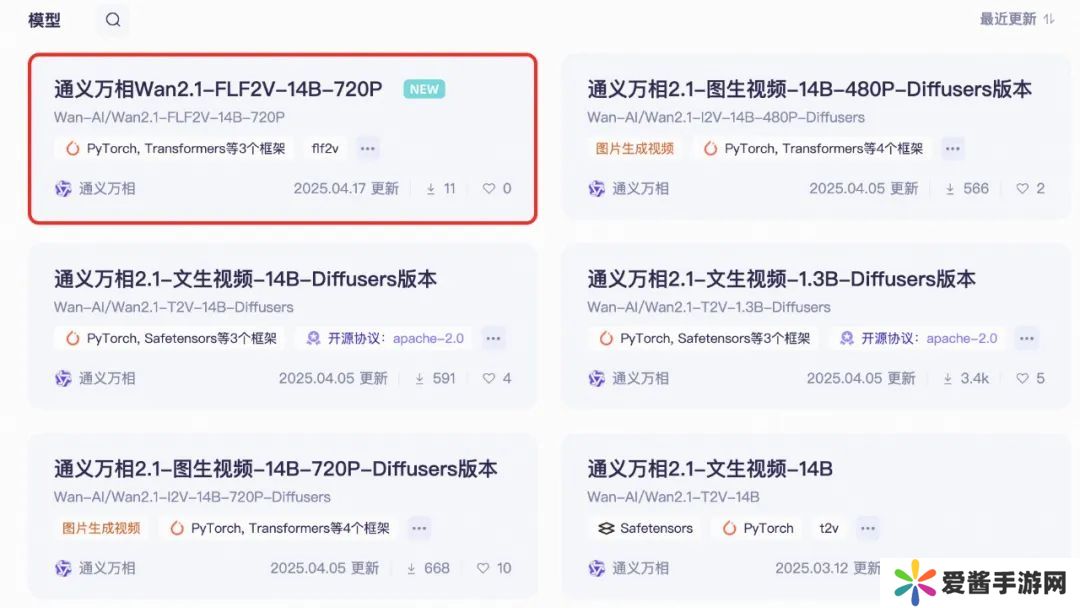Like the I2V-14B-480P-Diffusers model heart icon
The width and height of the screenshot is (1080, 608).
[1022, 188]
